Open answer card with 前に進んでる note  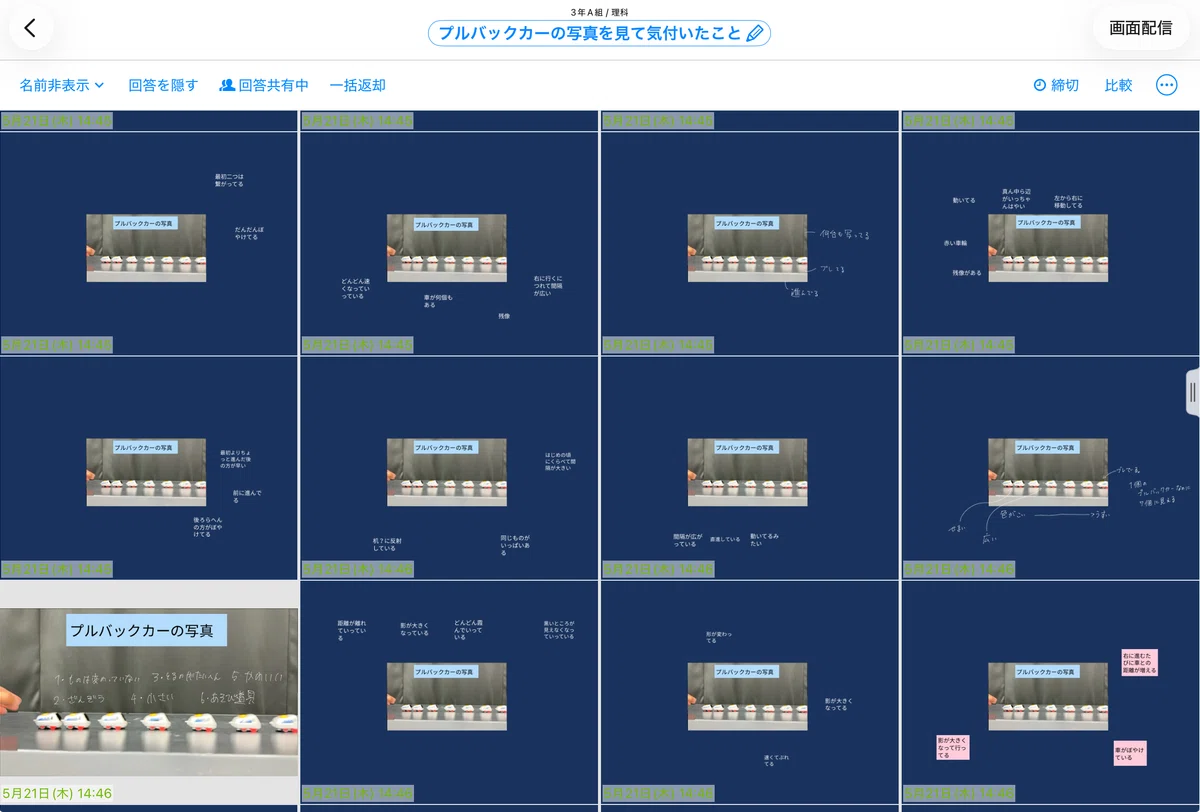(149, 468)
